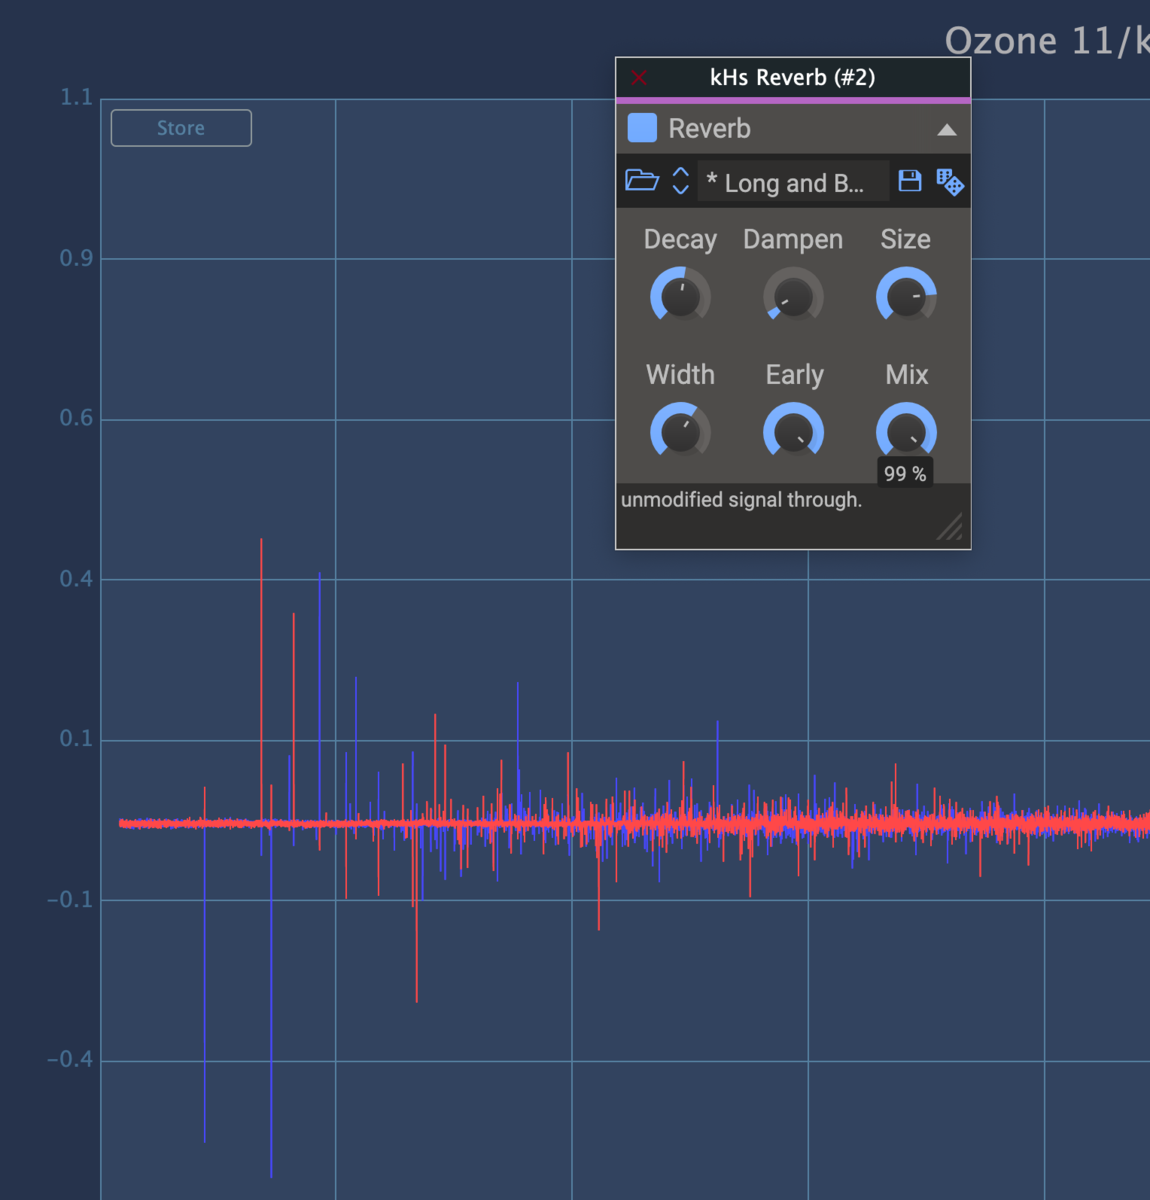Open the preset browser folder icon
1150x1200 pixels.
(642, 181)
